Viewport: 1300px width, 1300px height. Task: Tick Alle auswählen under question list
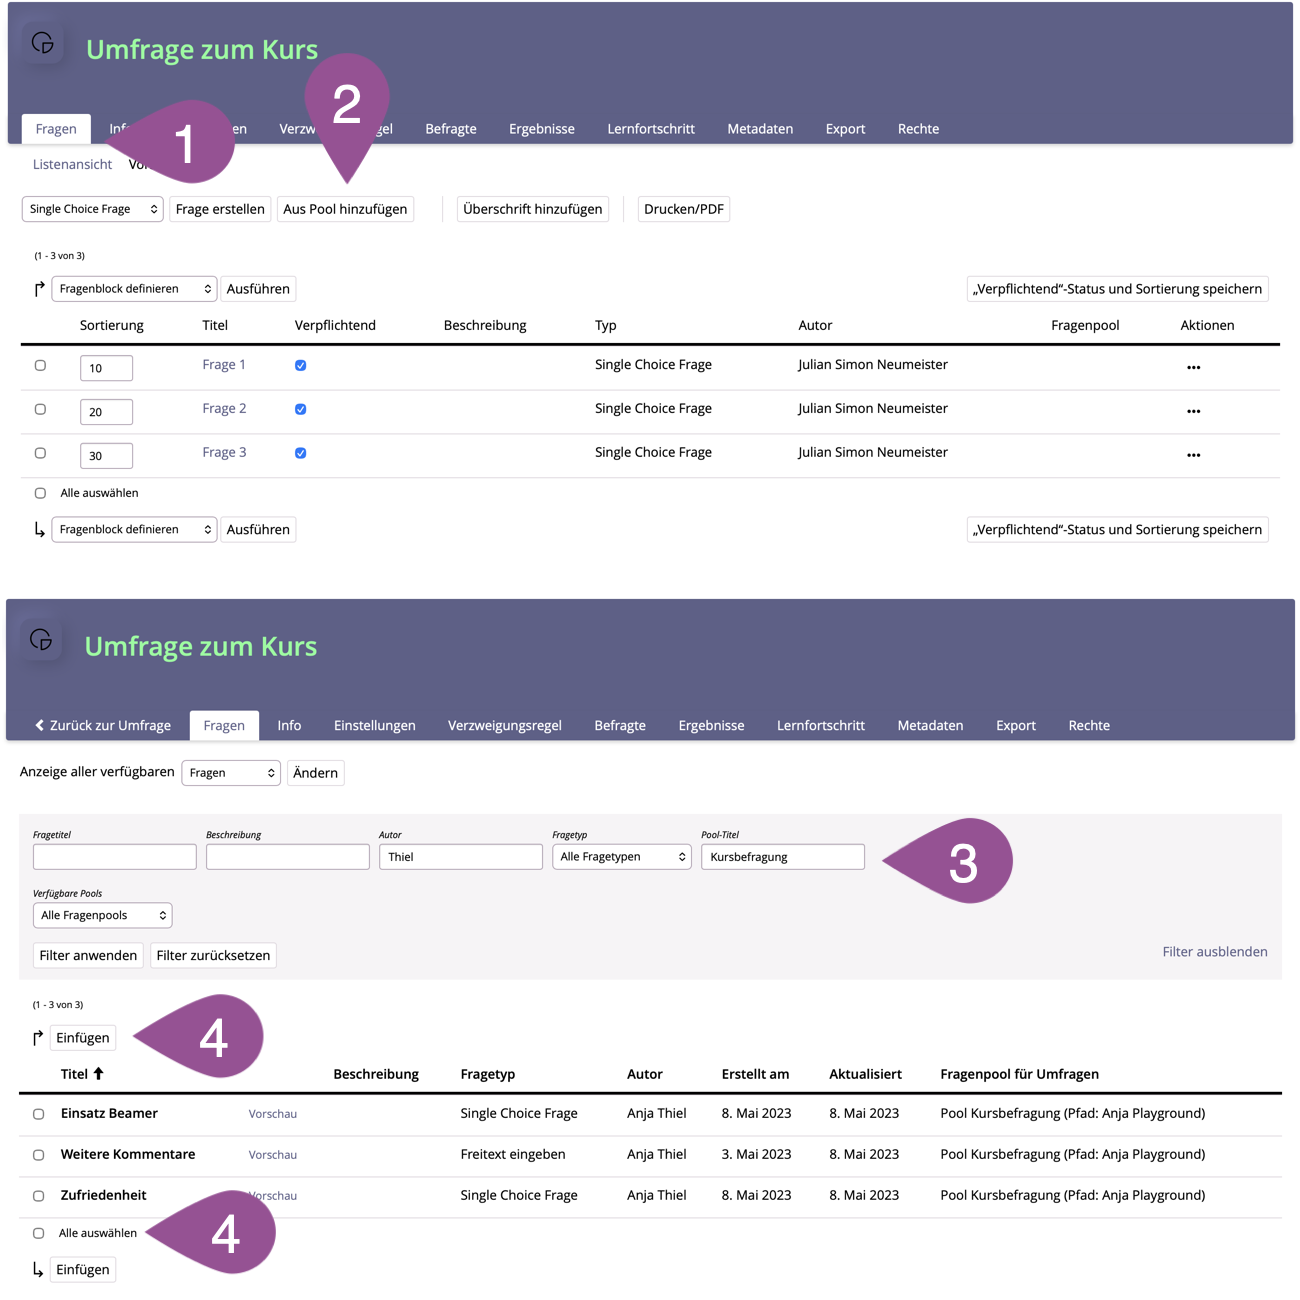(40, 493)
